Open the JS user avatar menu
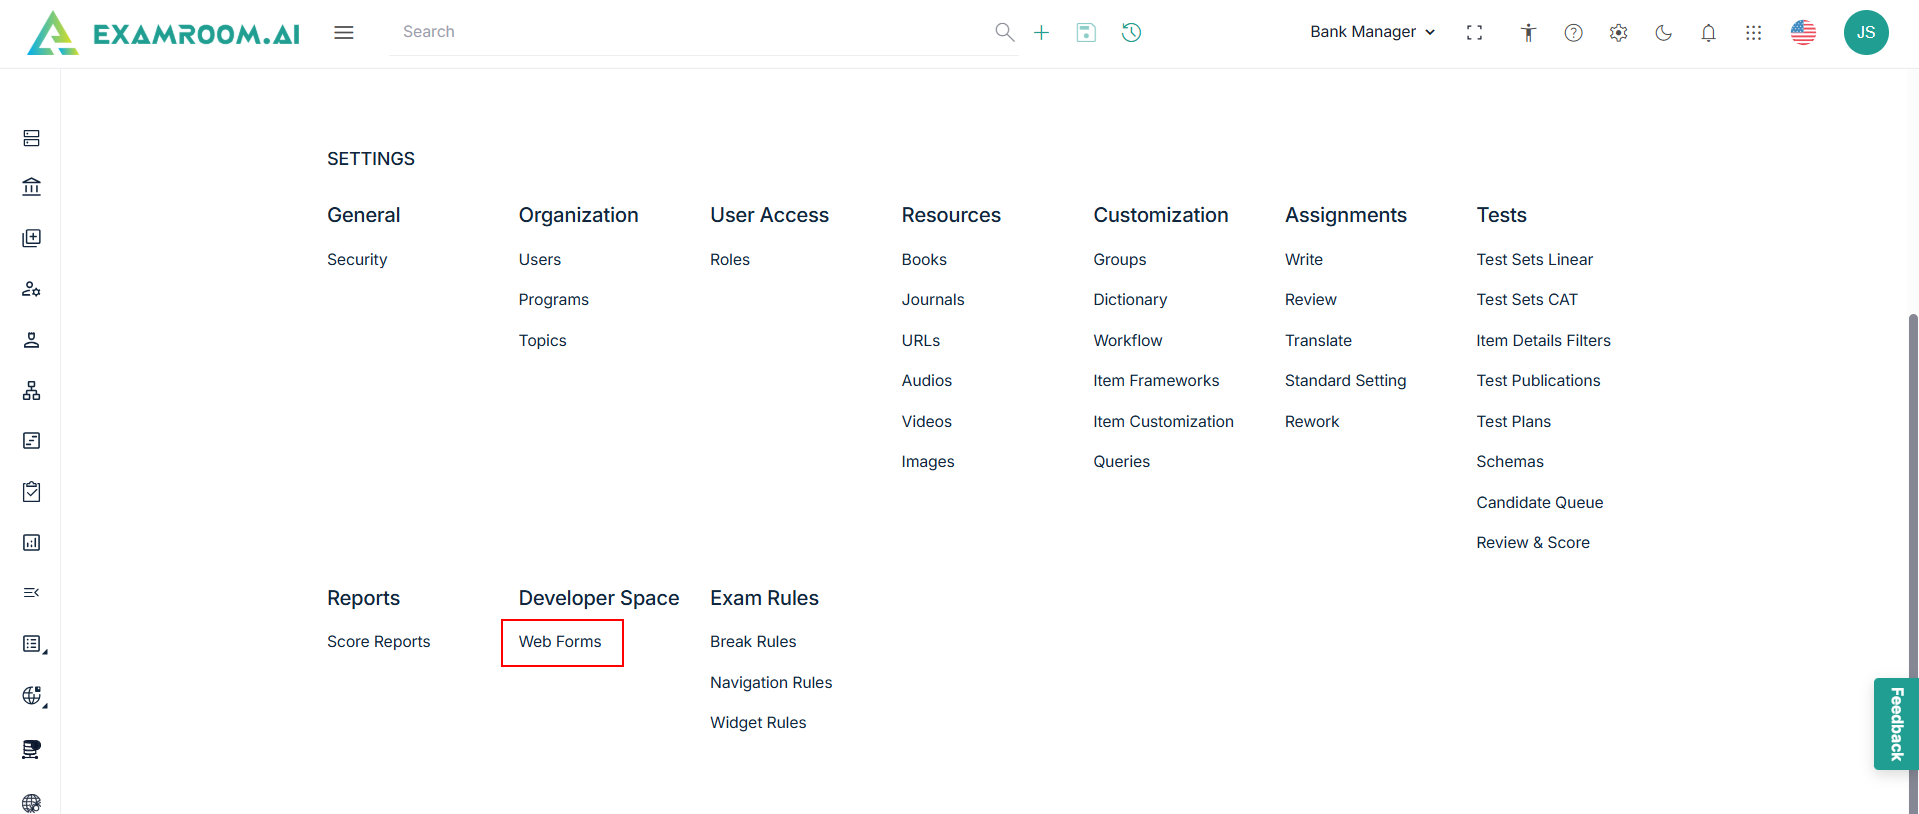Image resolution: width=1919 pixels, height=814 pixels. (x=1865, y=33)
